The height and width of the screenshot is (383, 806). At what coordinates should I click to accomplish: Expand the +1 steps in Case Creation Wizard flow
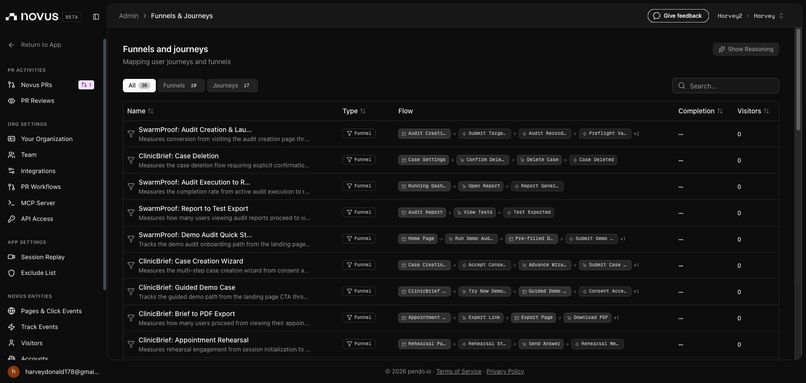636,265
